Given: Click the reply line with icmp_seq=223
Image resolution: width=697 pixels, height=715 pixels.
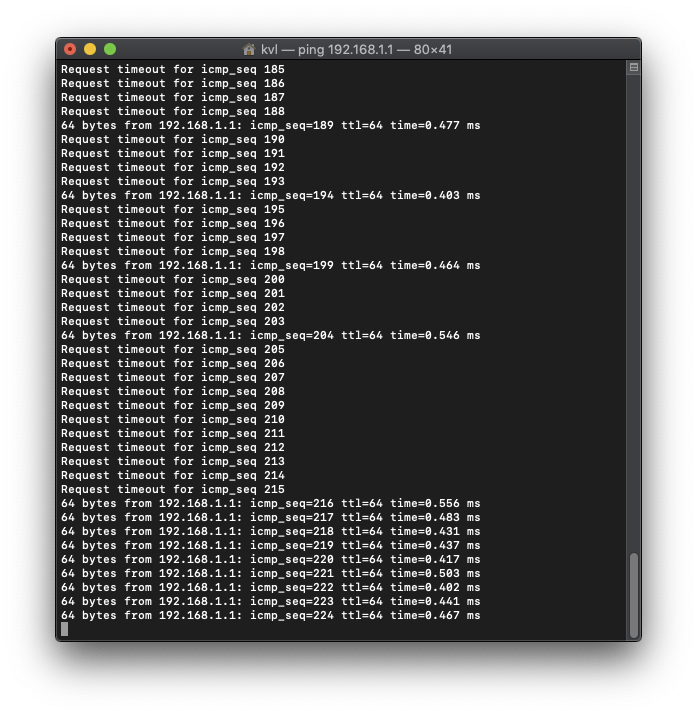Looking at the screenshot, I should coord(271,601).
